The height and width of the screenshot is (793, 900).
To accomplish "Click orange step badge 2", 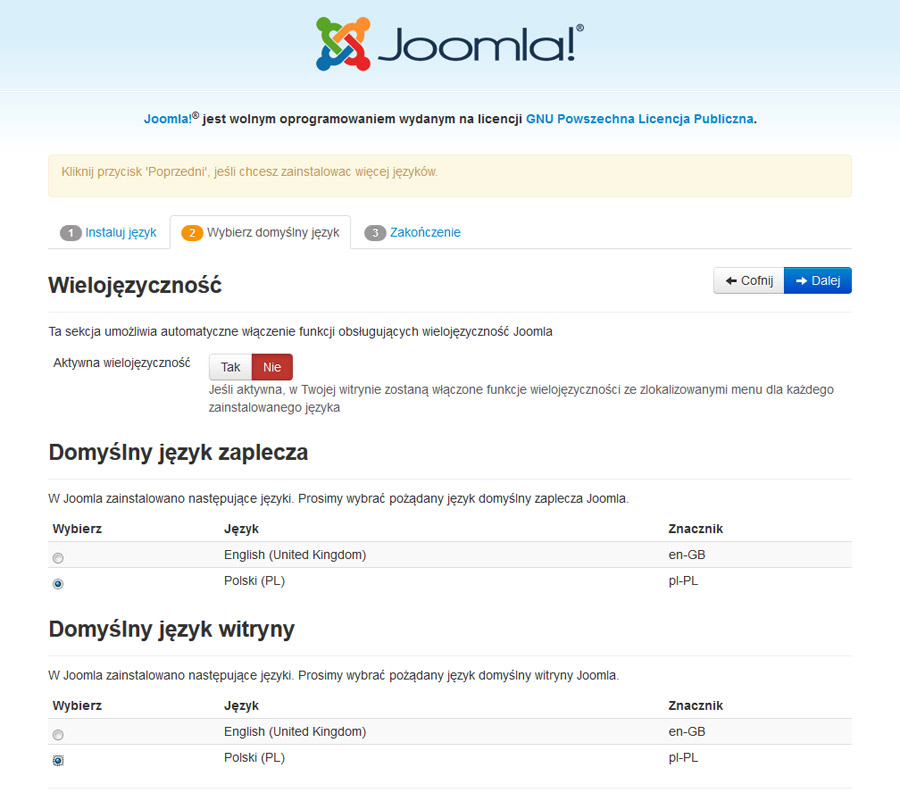I will (192, 233).
